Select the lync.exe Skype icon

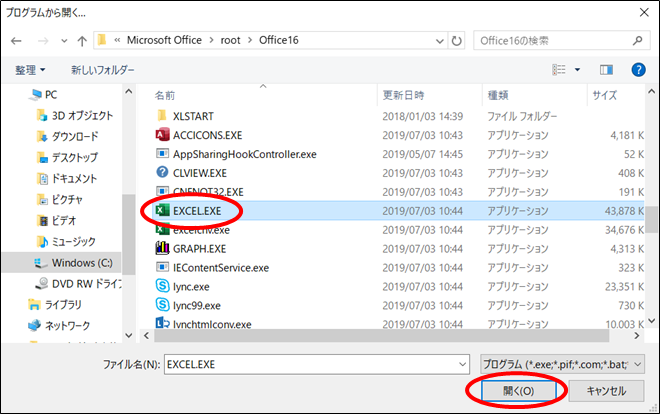point(162,286)
